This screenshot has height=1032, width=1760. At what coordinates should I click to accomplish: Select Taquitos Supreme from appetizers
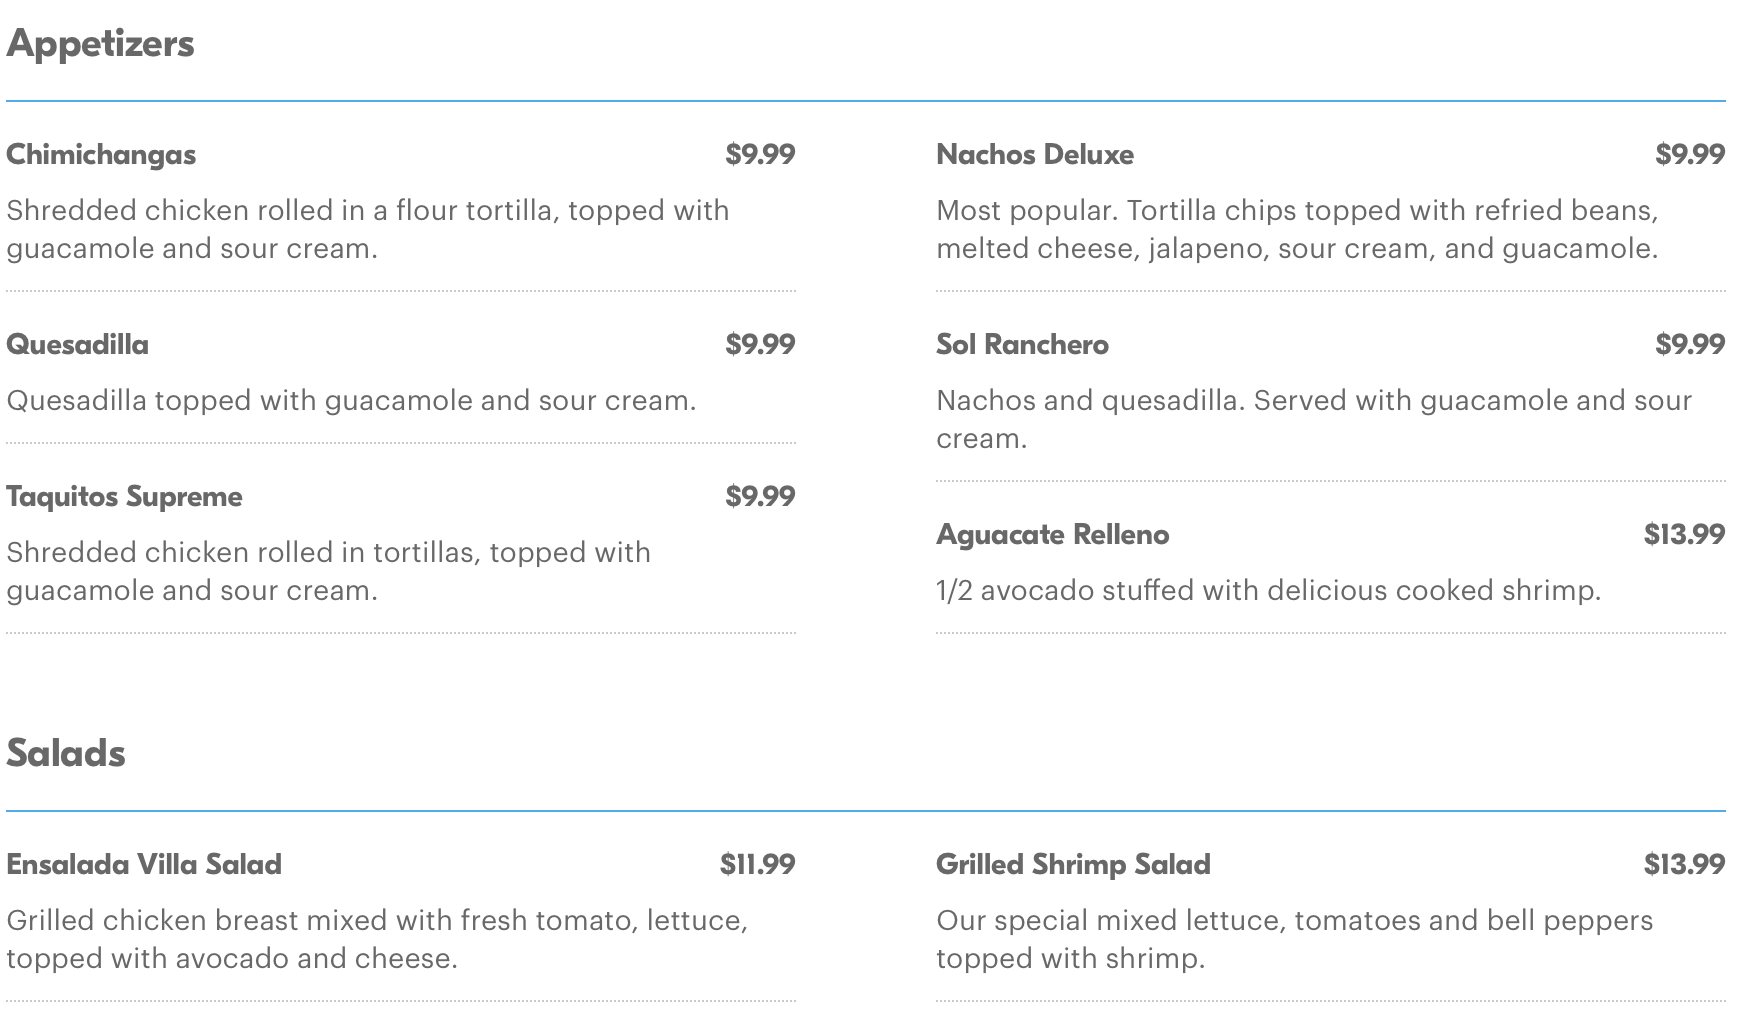click(x=124, y=497)
